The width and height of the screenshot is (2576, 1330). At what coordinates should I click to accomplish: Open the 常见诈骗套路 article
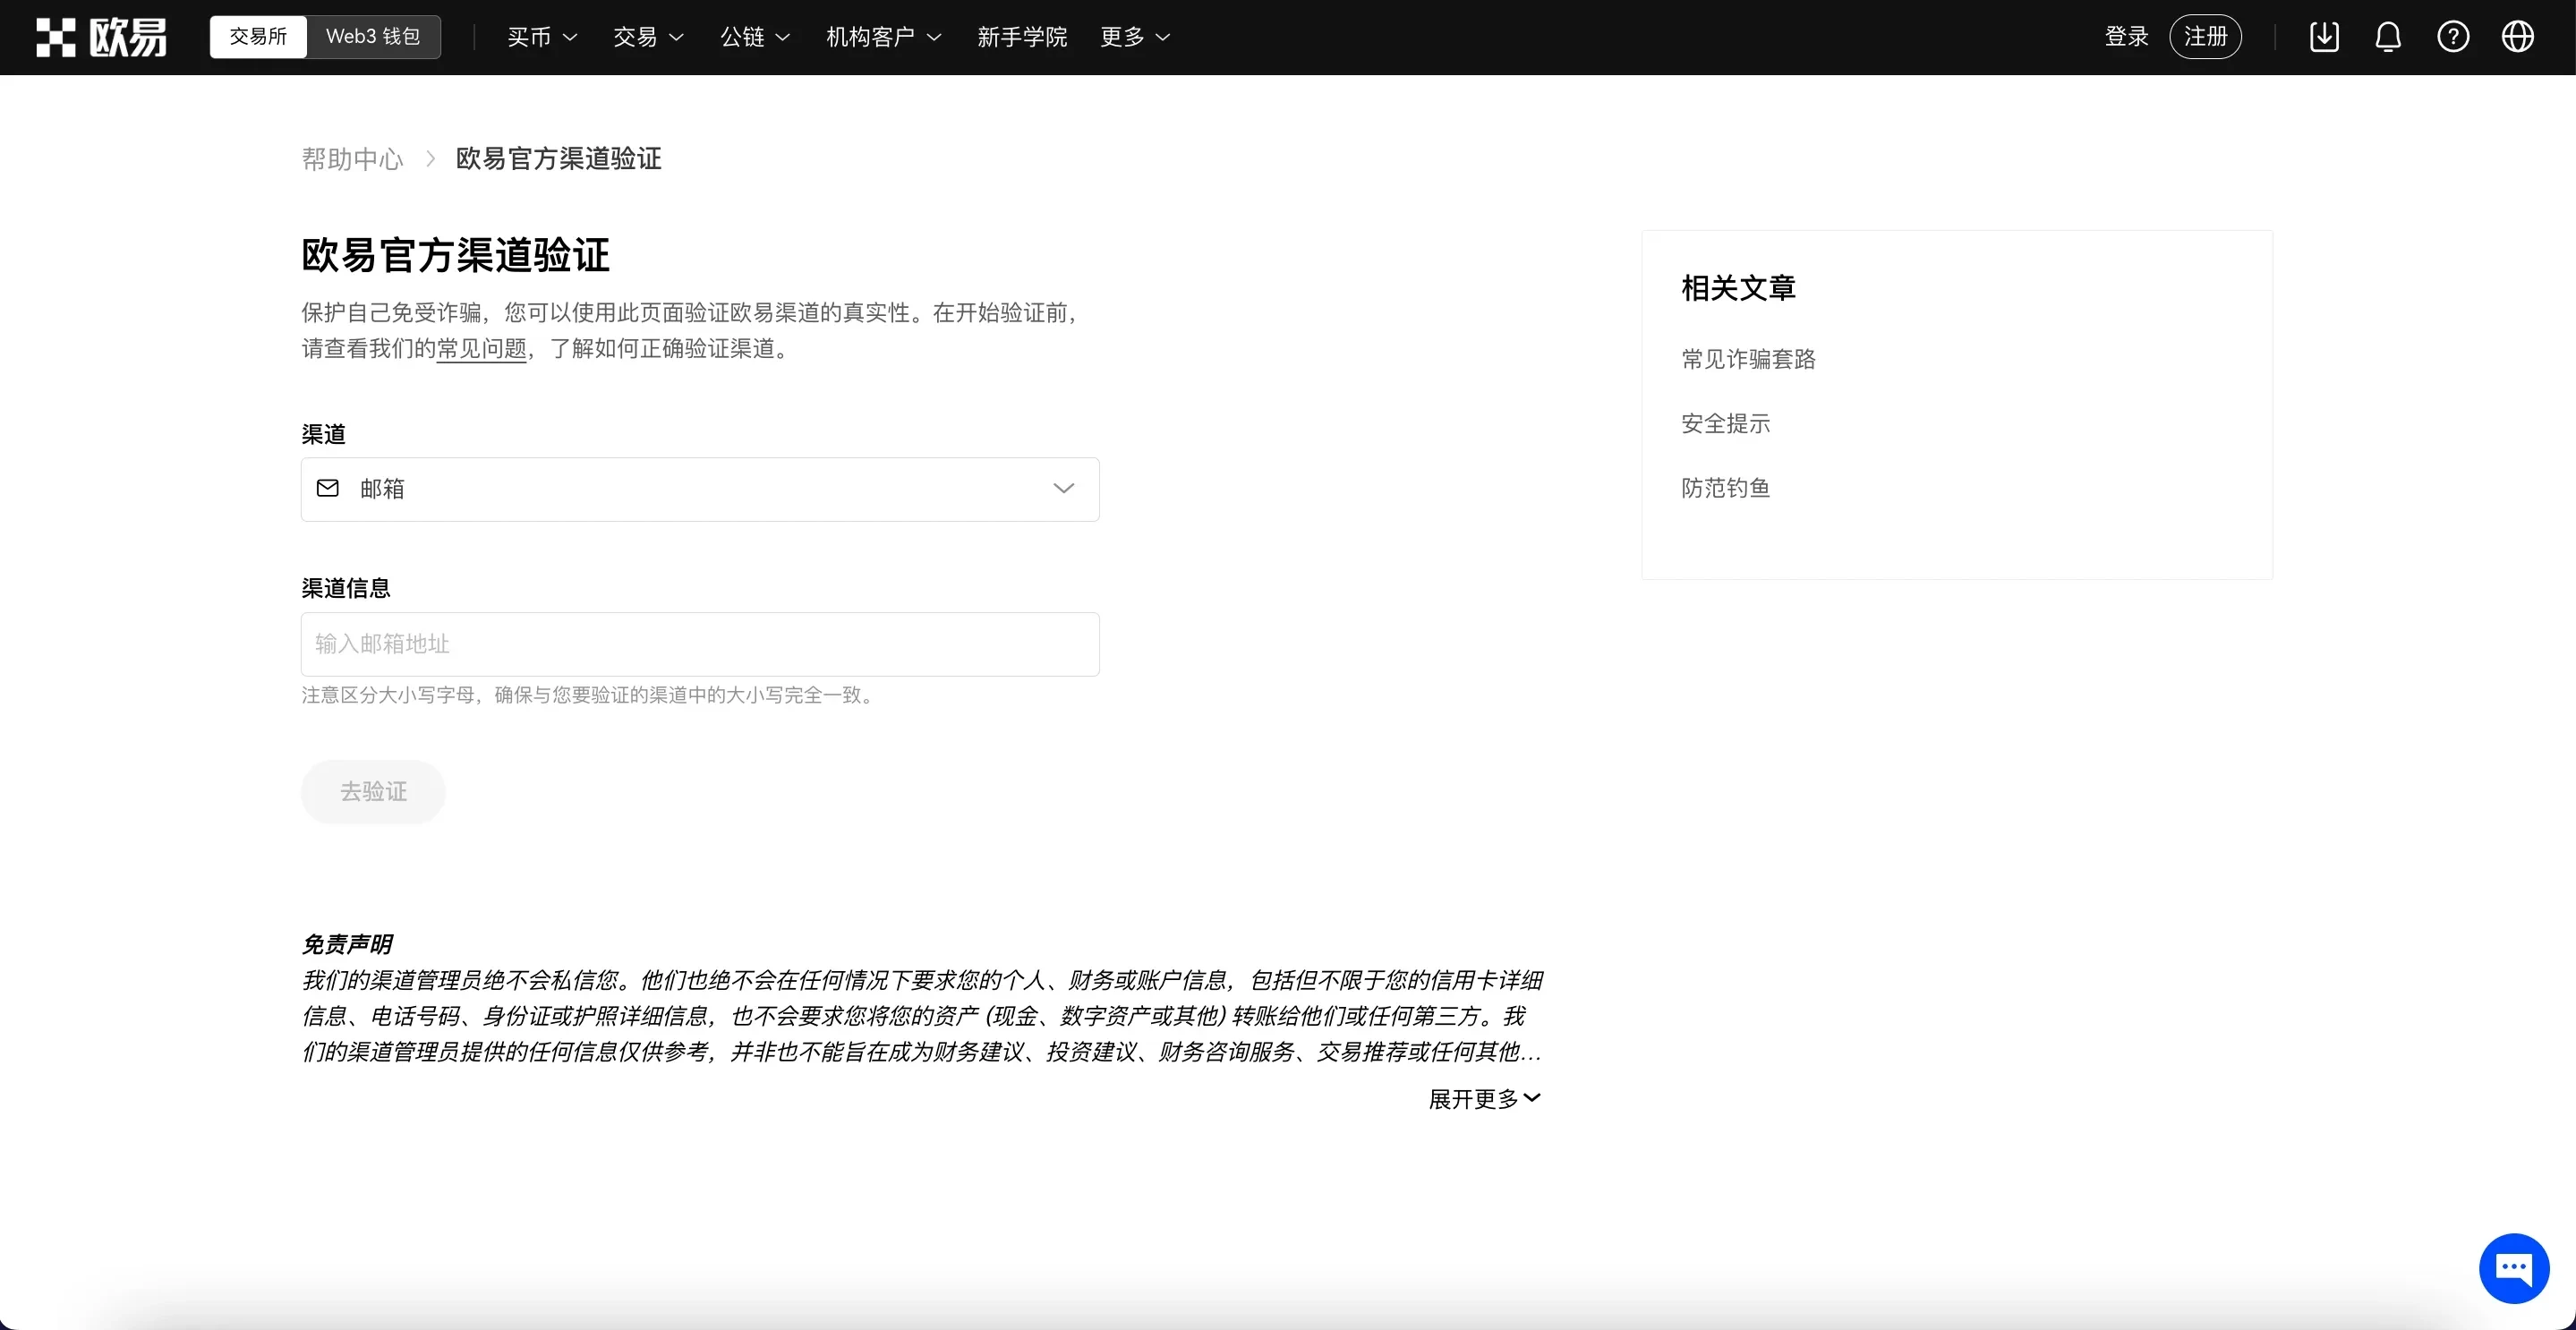[x=1748, y=359]
